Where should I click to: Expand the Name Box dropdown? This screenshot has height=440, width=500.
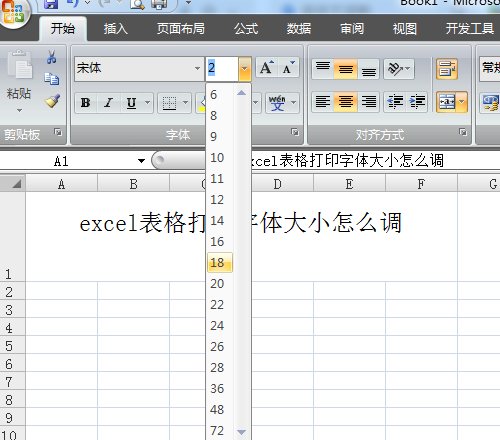[x=141, y=161]
